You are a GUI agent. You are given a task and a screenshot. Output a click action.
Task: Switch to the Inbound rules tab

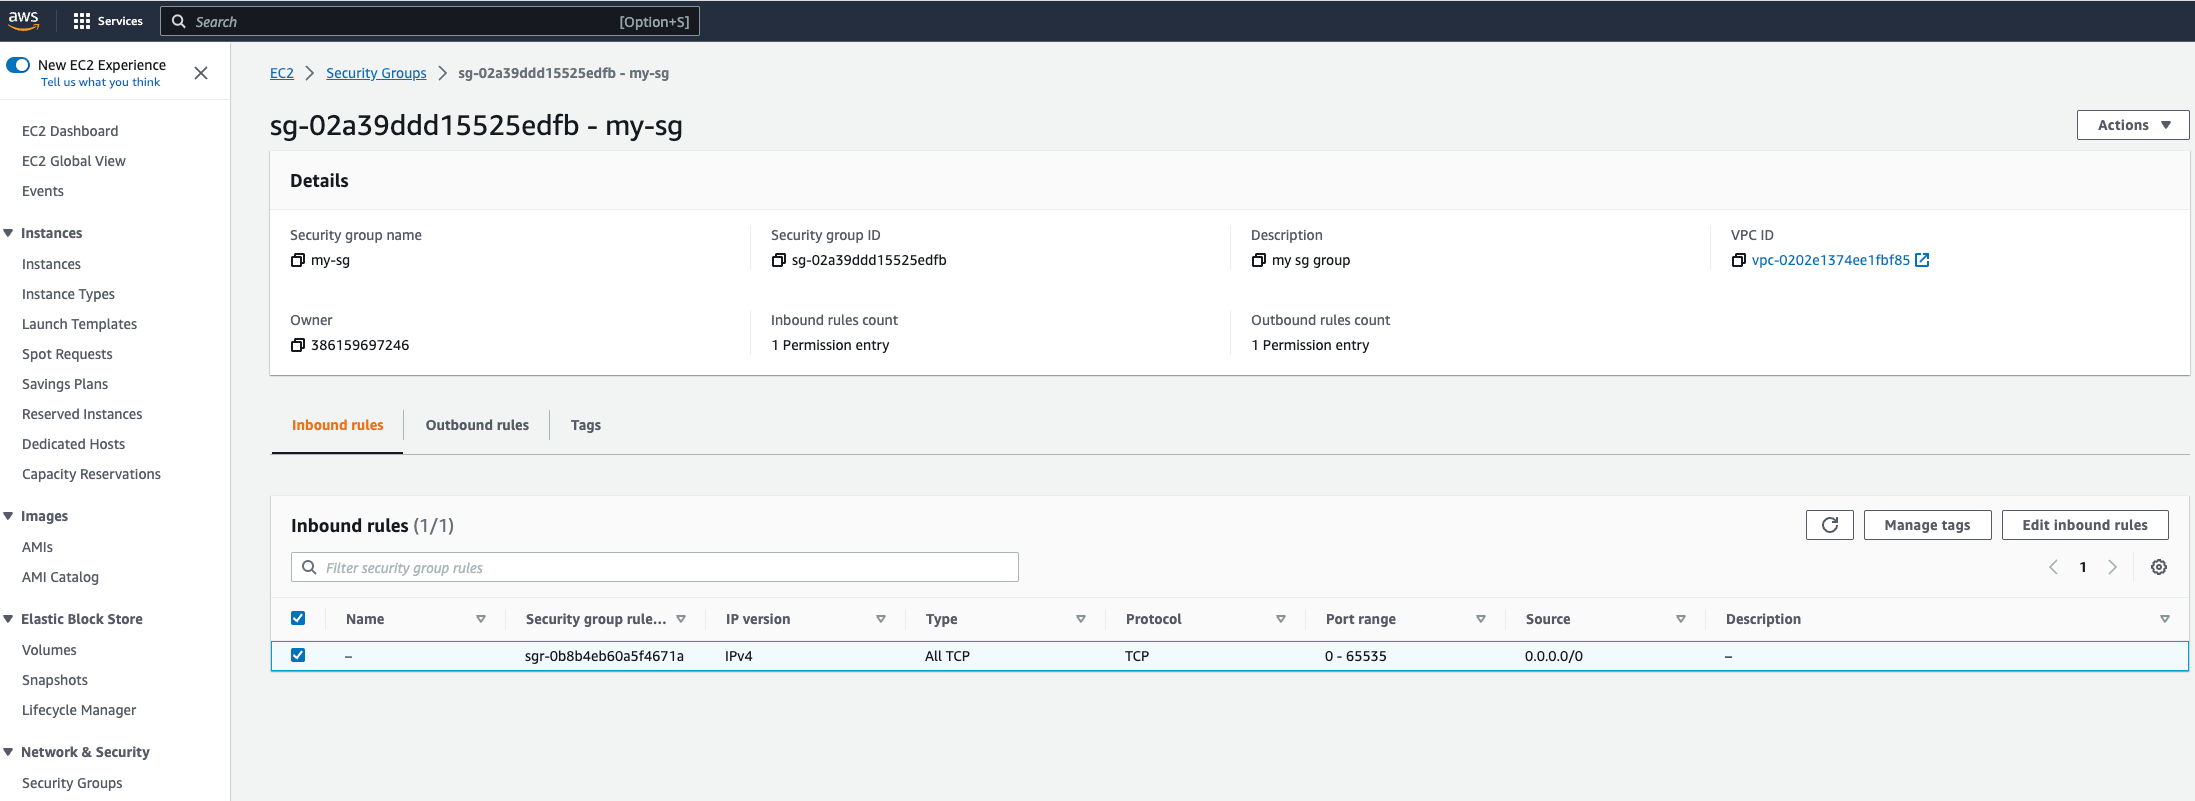tap(337, 425)
